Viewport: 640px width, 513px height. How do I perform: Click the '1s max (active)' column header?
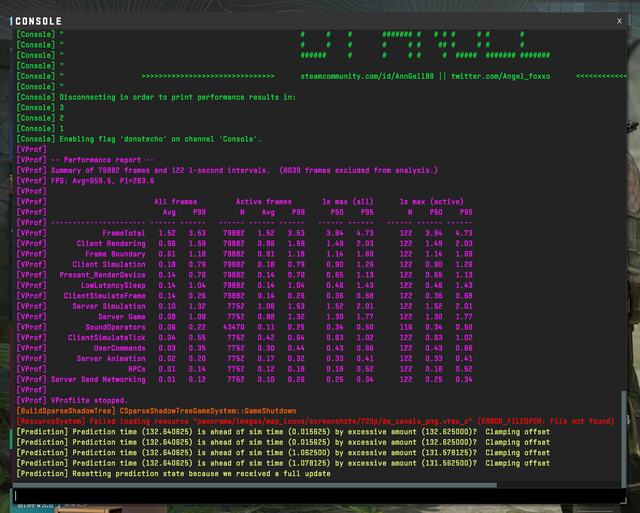point(431,202)
